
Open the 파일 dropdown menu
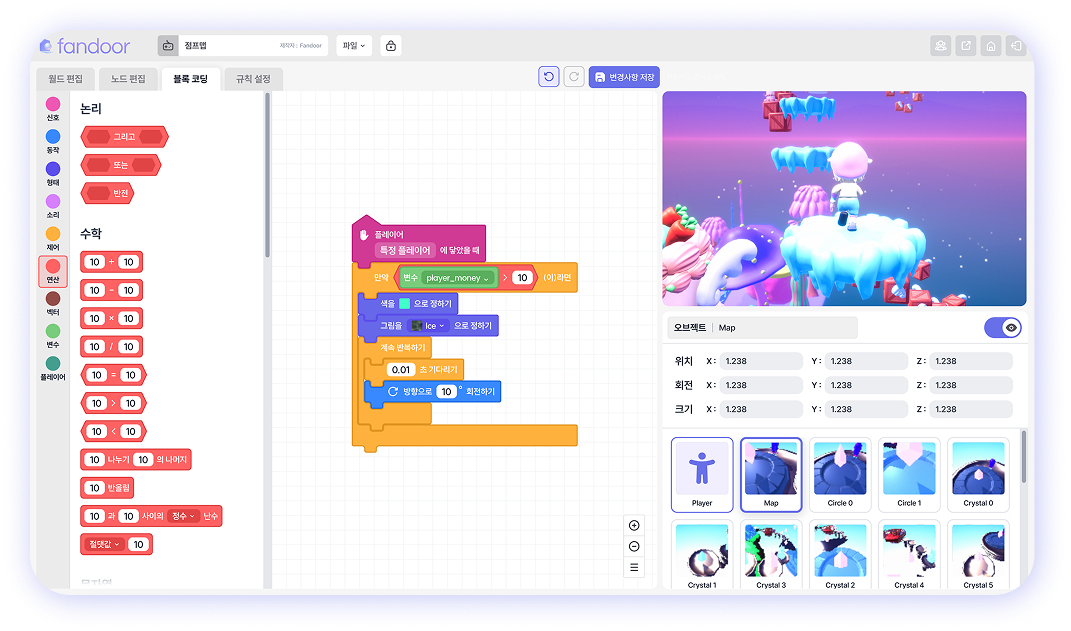click(x=354, y=45)
